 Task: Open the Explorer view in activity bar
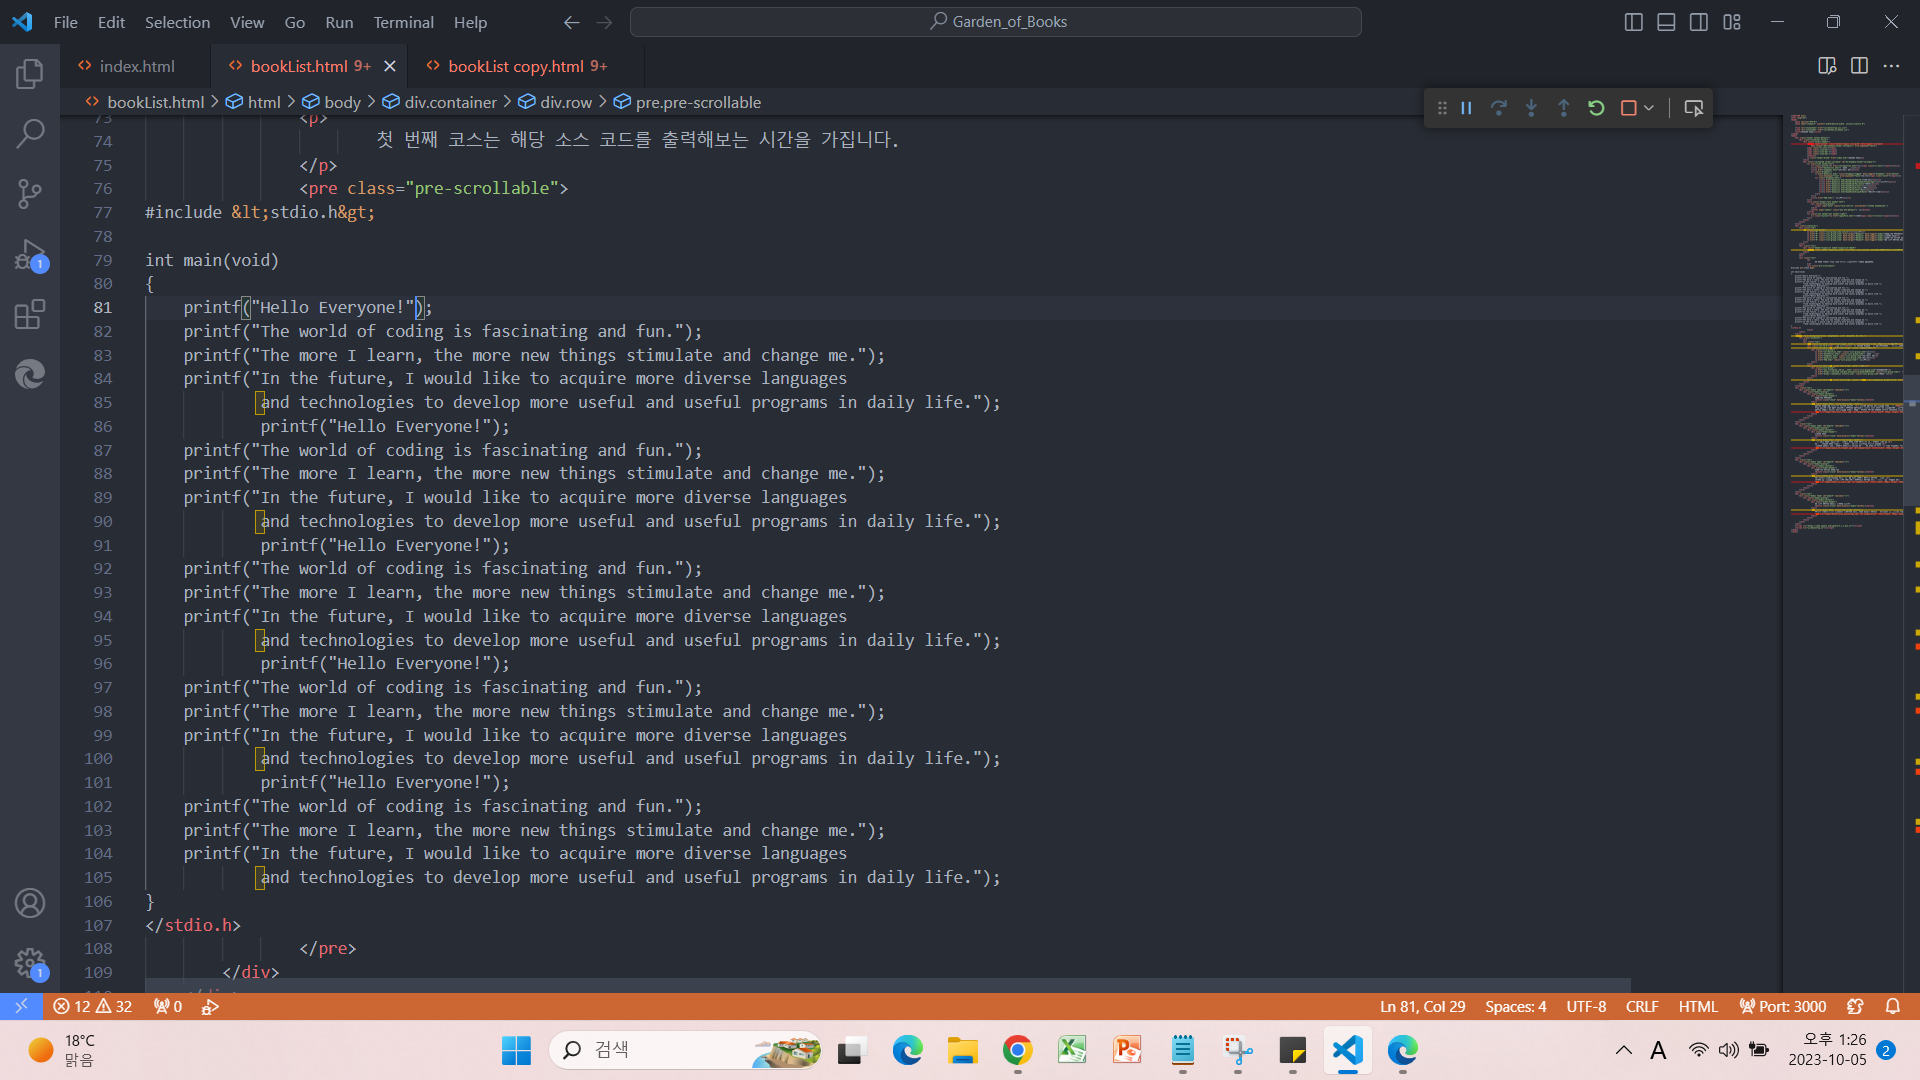coord(30,73)
